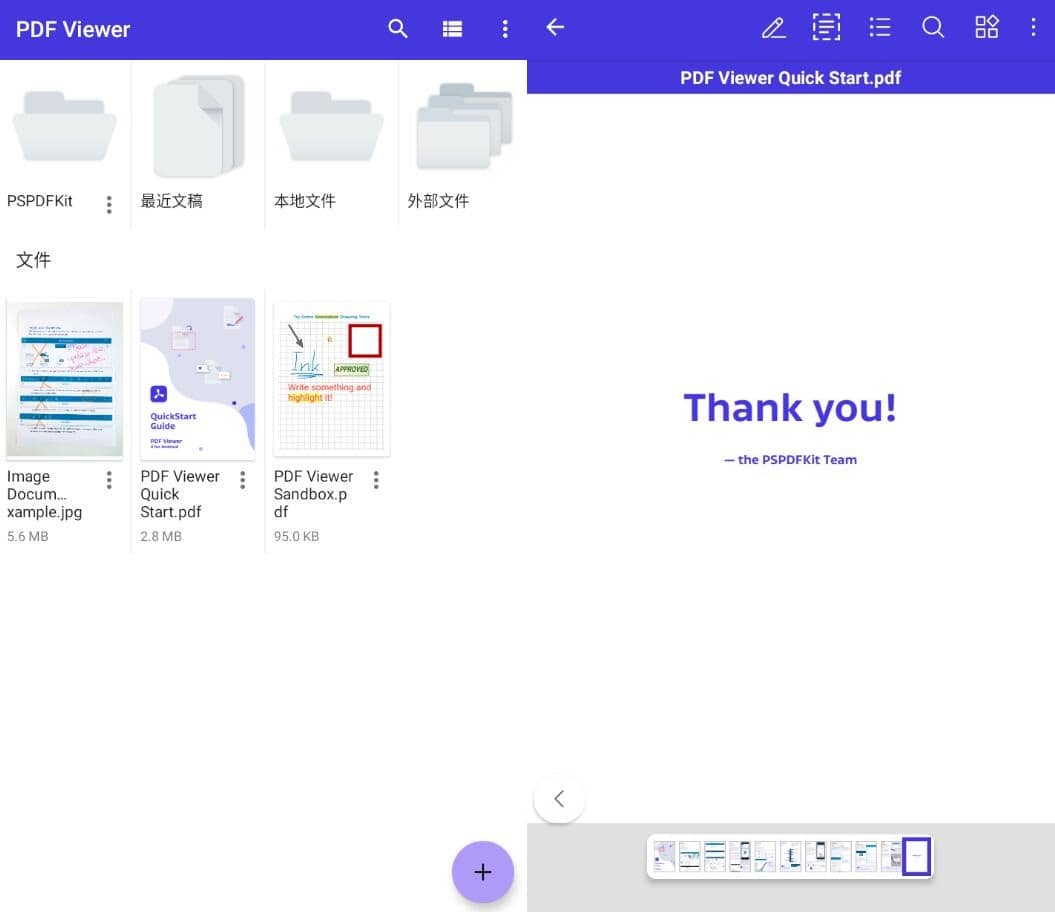Open the PSPDFKit folder
Screen dimensions: 1055x912
[x=65, y=130]
